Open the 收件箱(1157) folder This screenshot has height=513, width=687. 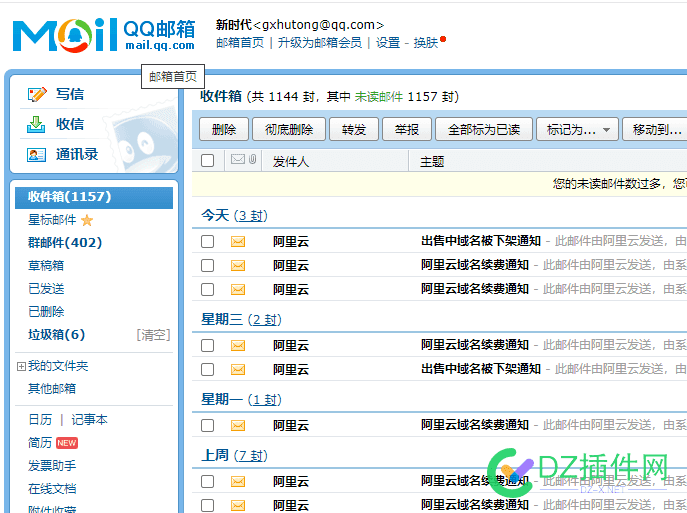pyautogui.click(x=94, y=197)
